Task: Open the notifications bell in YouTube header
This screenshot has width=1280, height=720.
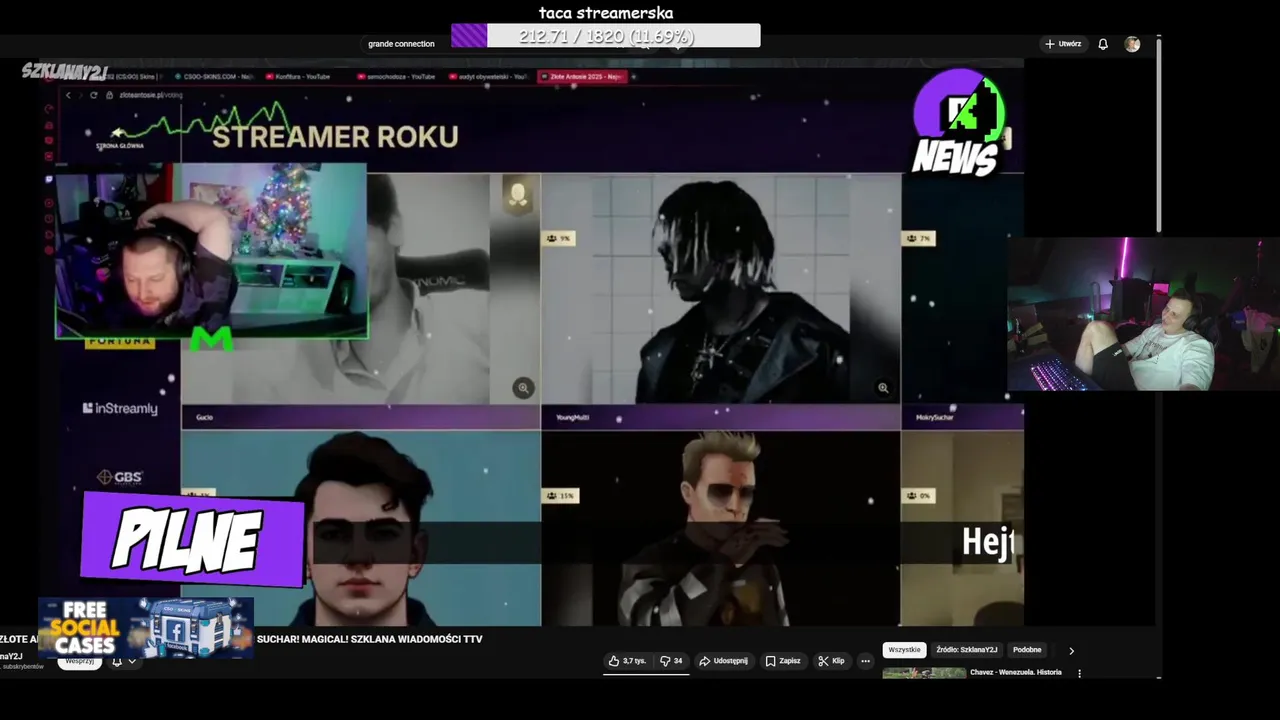Action: 1103,44
